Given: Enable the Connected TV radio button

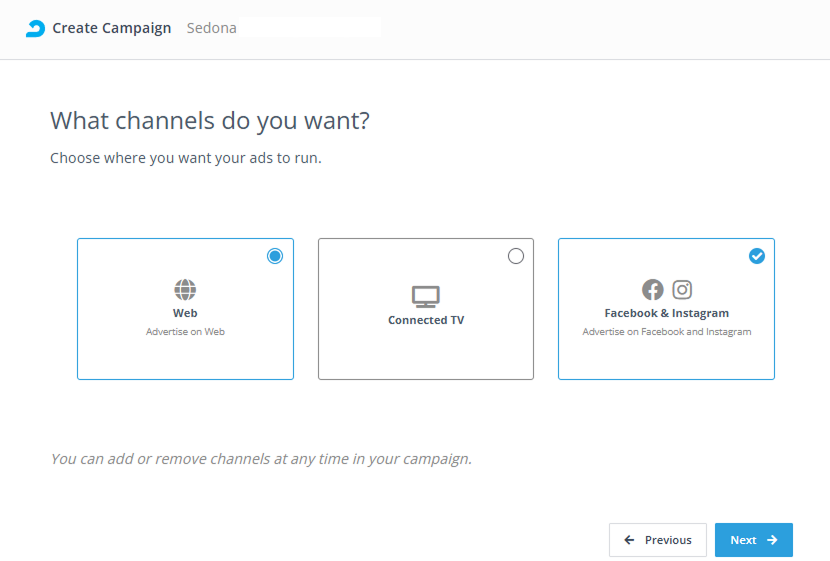Looking at the screenshot, I should tap(516, 256).
